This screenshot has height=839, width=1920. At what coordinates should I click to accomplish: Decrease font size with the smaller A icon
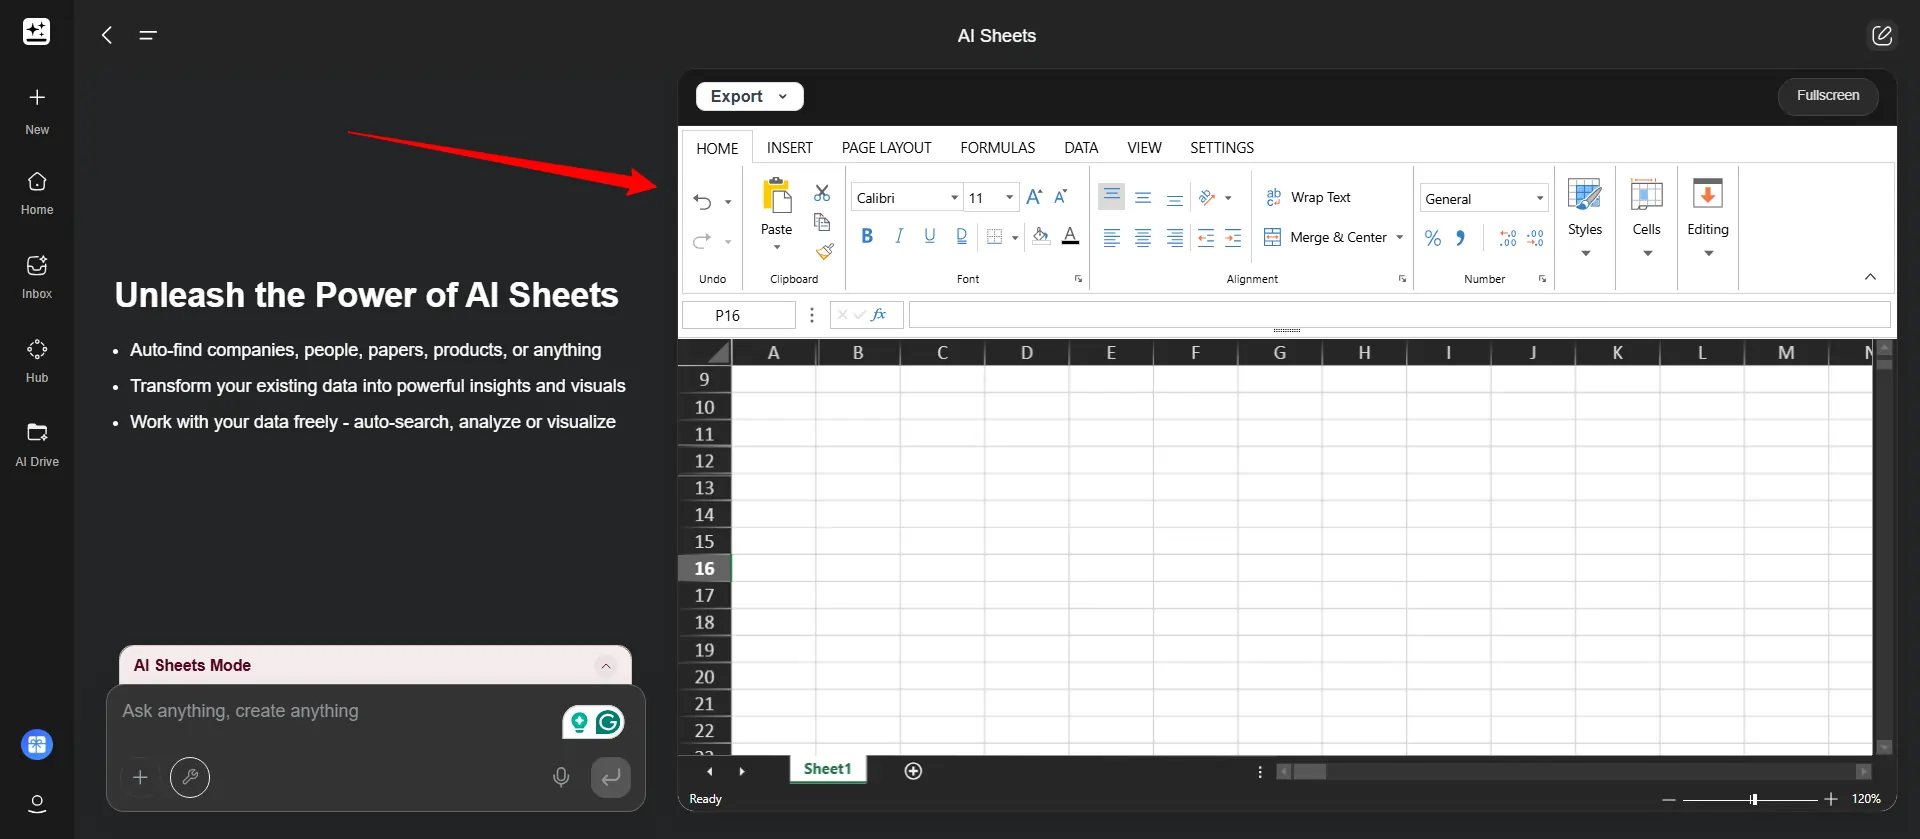(x=1061, y=197)
